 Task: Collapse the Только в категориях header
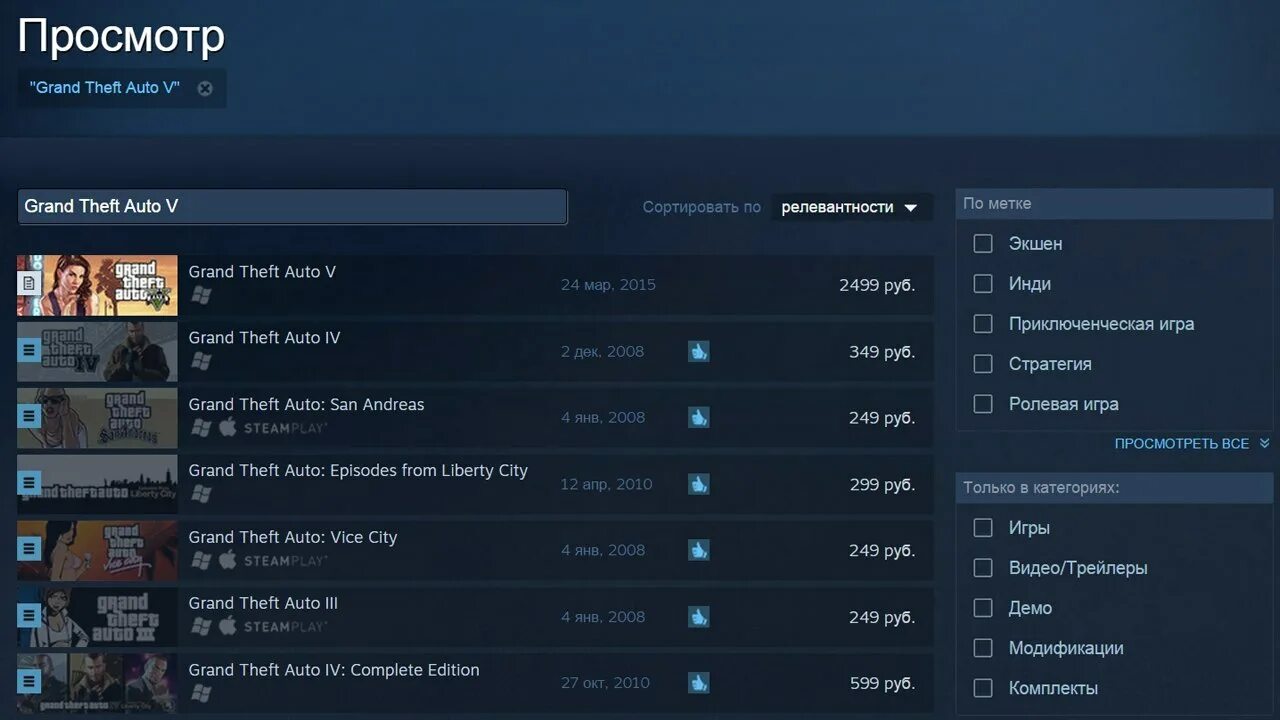1114,488
